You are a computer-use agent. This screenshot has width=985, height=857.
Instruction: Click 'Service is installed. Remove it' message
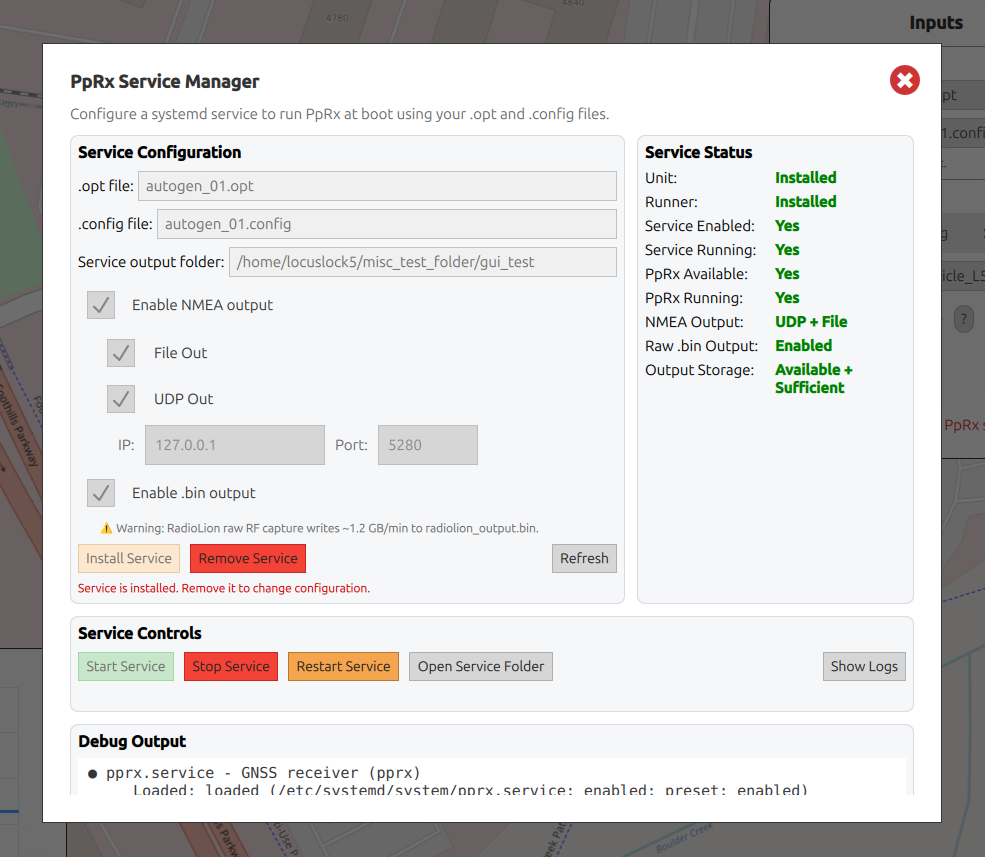tap(224, 589)
